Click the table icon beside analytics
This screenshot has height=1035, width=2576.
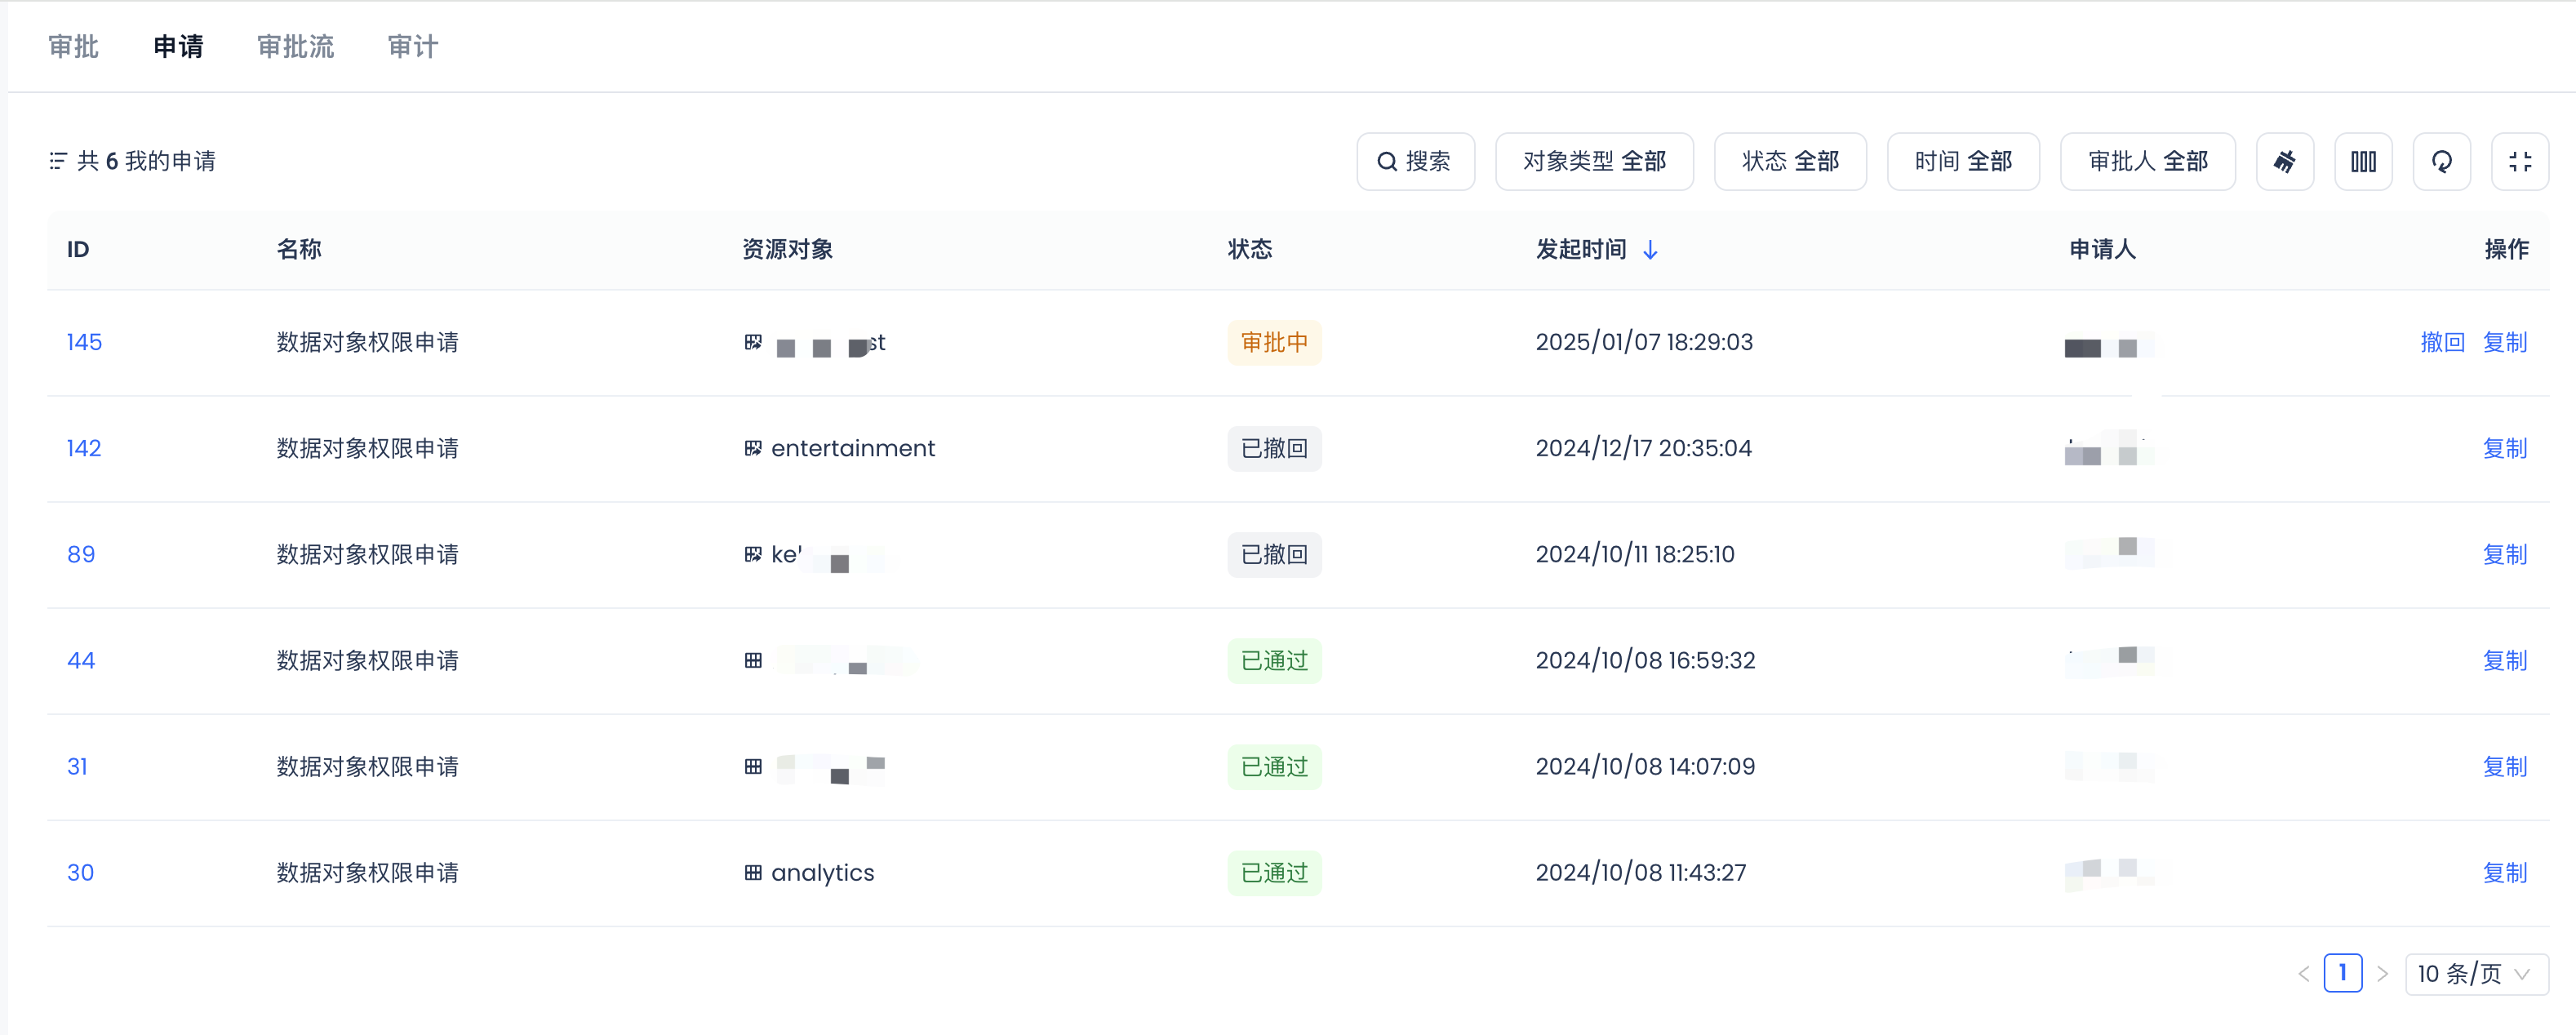tap(753, 872)
